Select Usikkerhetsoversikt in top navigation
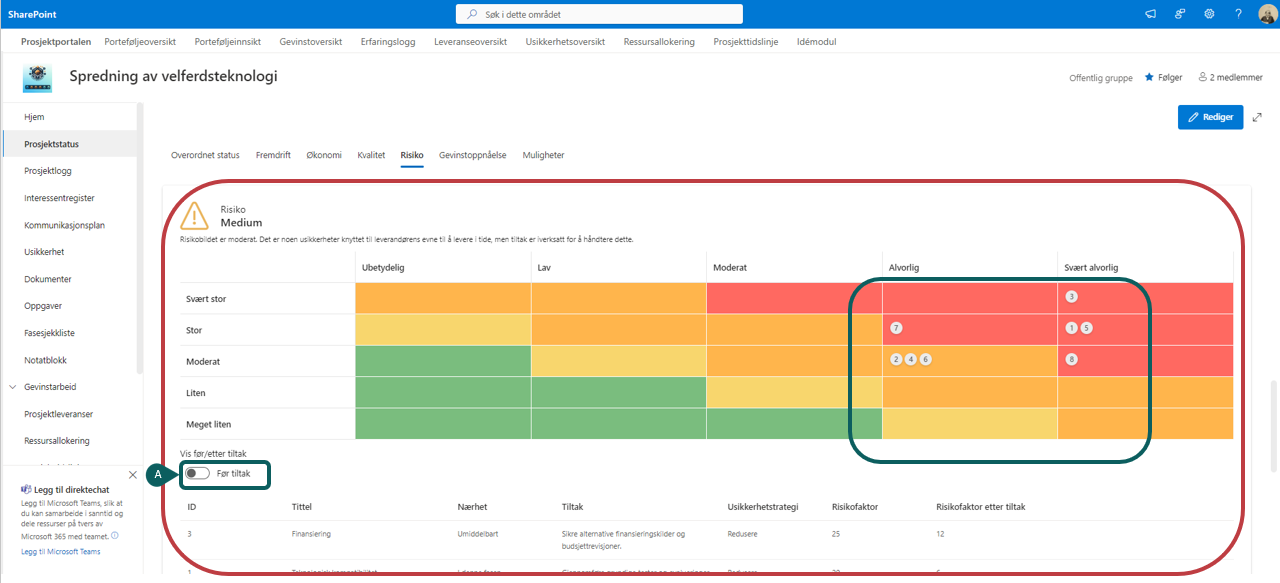Image resolution: width=1280 pixels, height=583 pixels. [x=565, y=42]
